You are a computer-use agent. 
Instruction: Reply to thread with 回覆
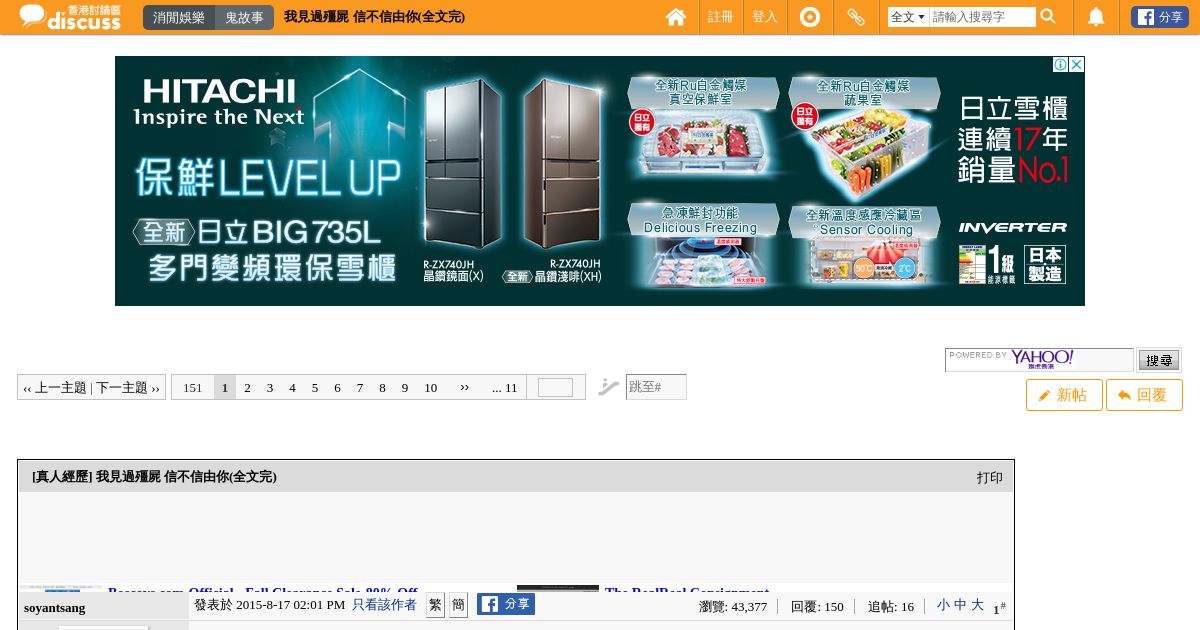pos(1144,395)
